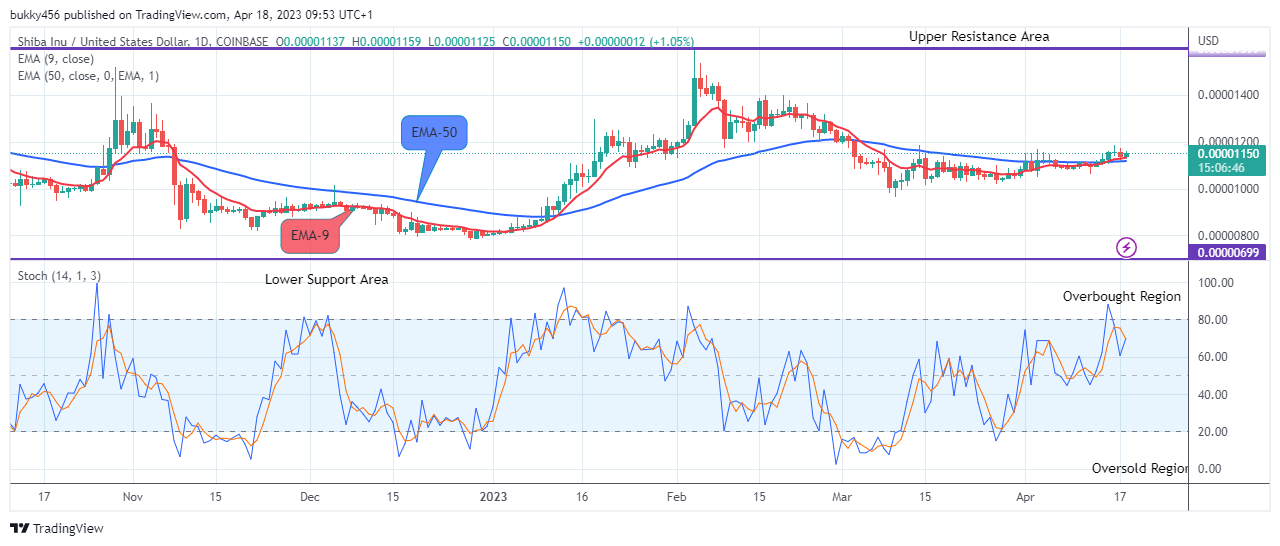Click the Overbought Region label
The image size is (1280, 546).
1122,296
